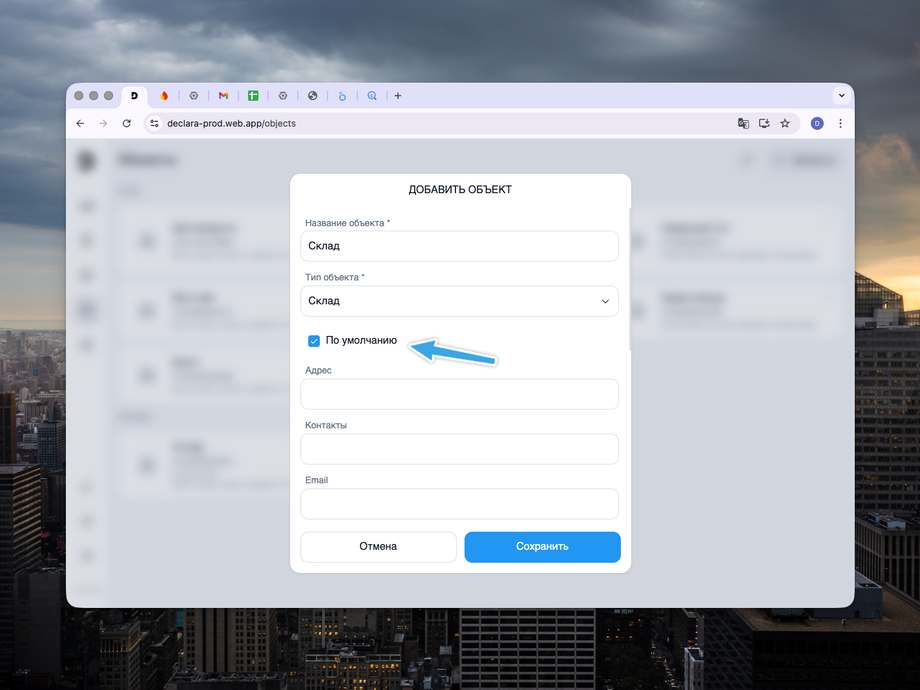Viewport: 920px width, 690px height.
Task: Open site information icon in address bar
Action: coord(154,123)
